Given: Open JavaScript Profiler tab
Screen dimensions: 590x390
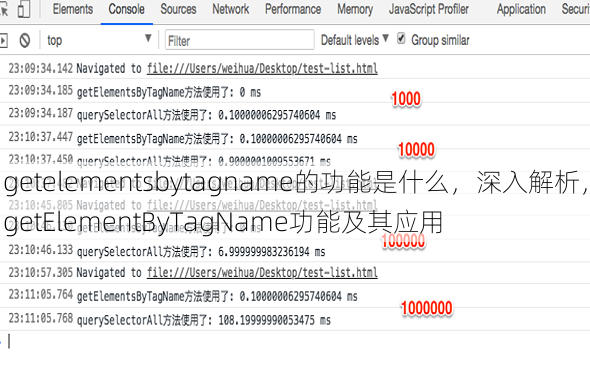Looking at the screenshot, I should pos(429,9).
